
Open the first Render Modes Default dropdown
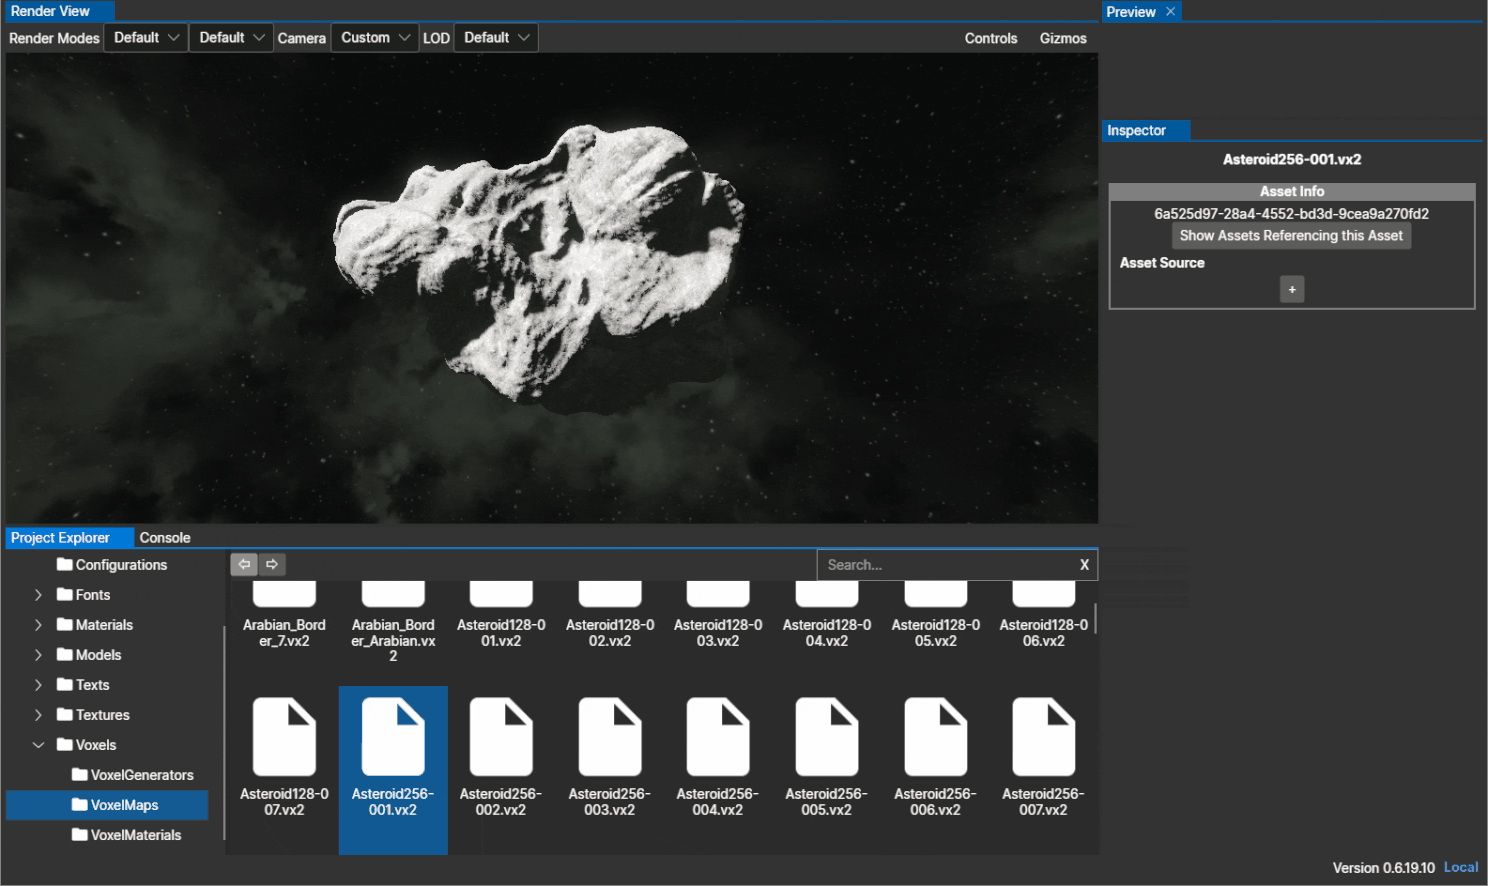click(146, 37)
